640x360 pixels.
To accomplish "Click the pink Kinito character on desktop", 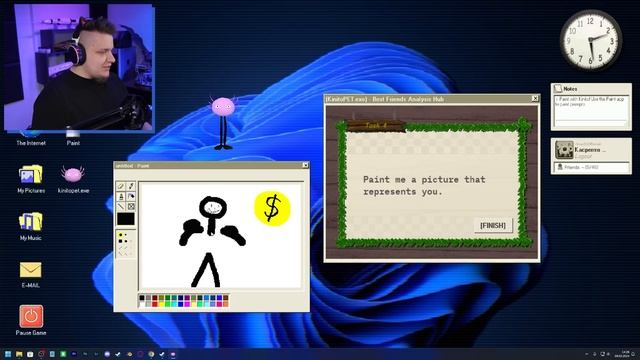I will [x=223, y=122].
